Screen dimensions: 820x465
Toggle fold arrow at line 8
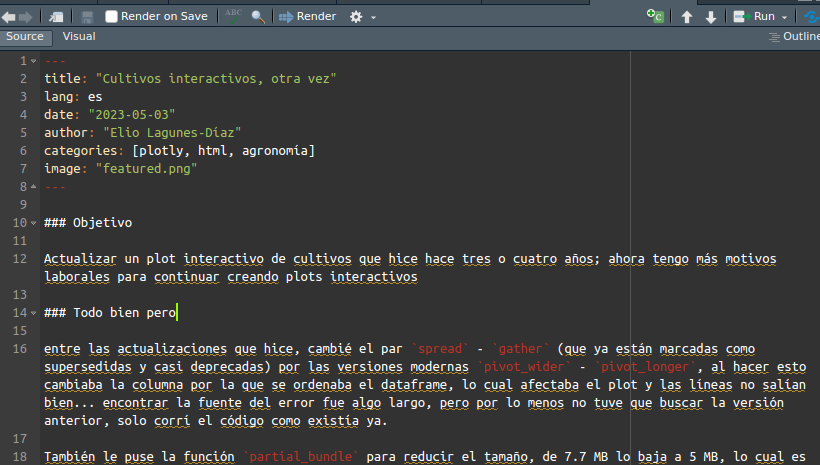coord(33,186)
